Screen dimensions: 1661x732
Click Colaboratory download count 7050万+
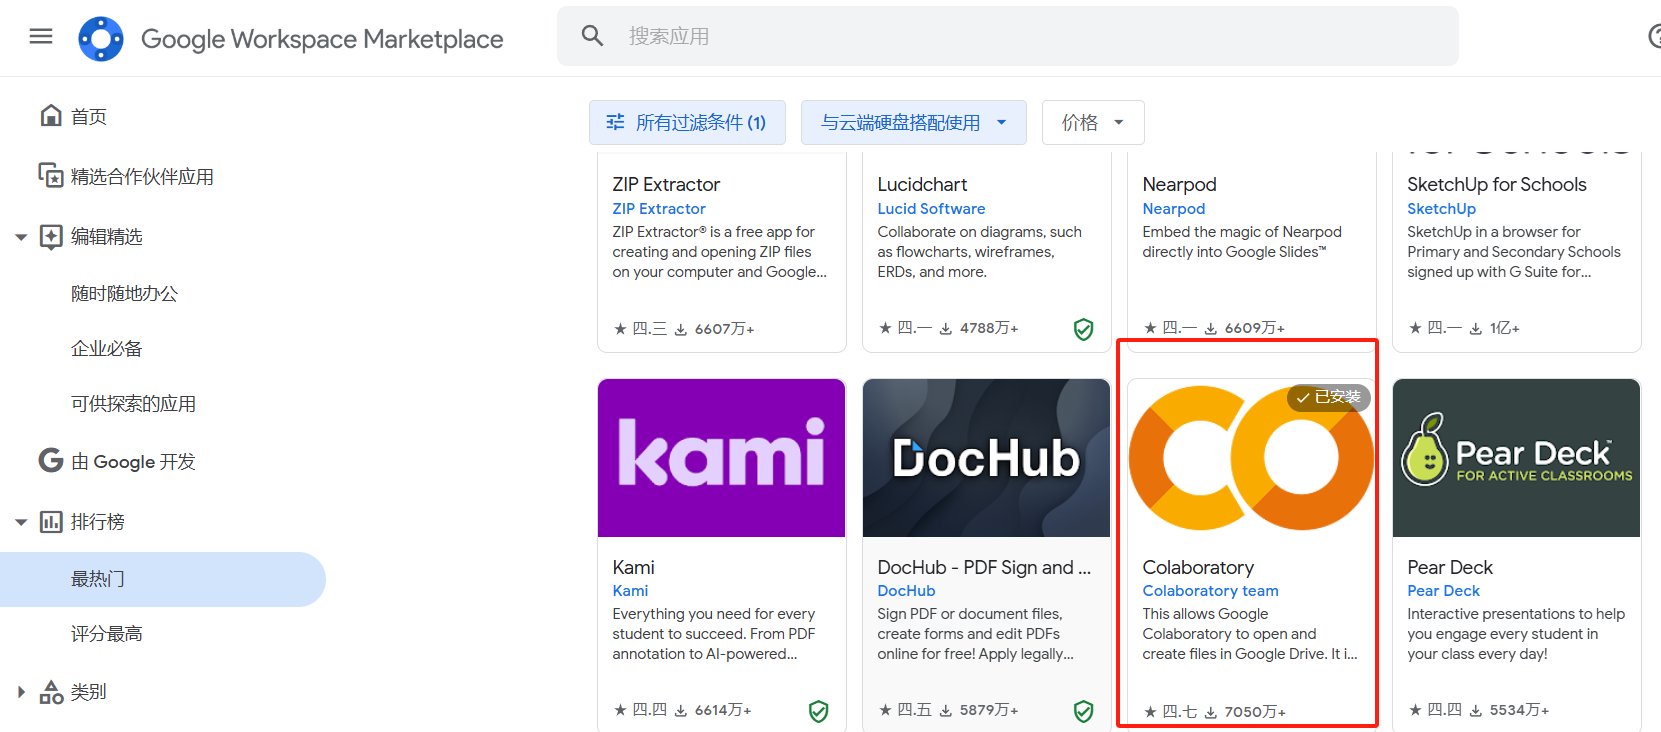pyautogui.click(x=1245, y=712)
